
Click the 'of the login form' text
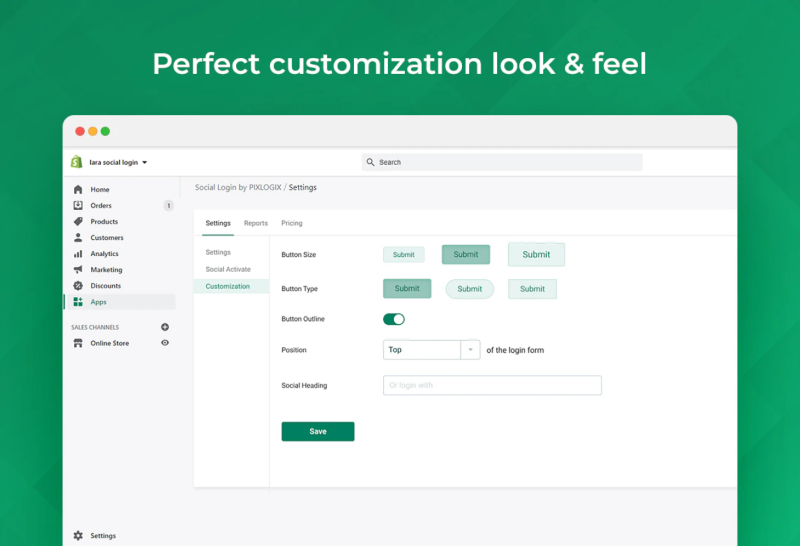515,350
